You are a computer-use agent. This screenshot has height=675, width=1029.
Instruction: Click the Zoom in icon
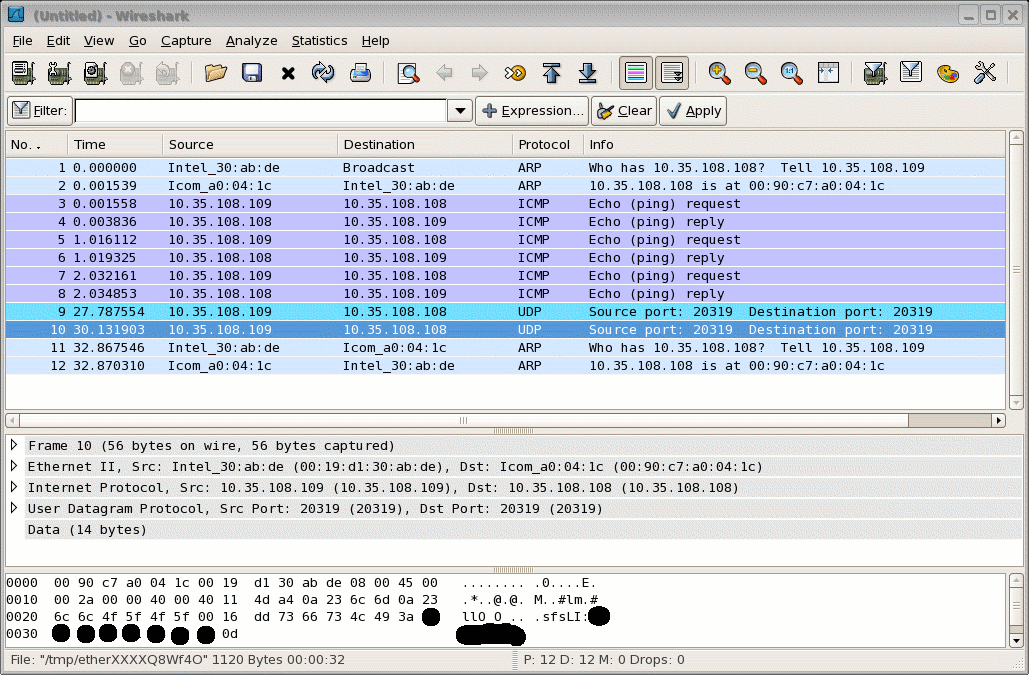tap(719, 73)
